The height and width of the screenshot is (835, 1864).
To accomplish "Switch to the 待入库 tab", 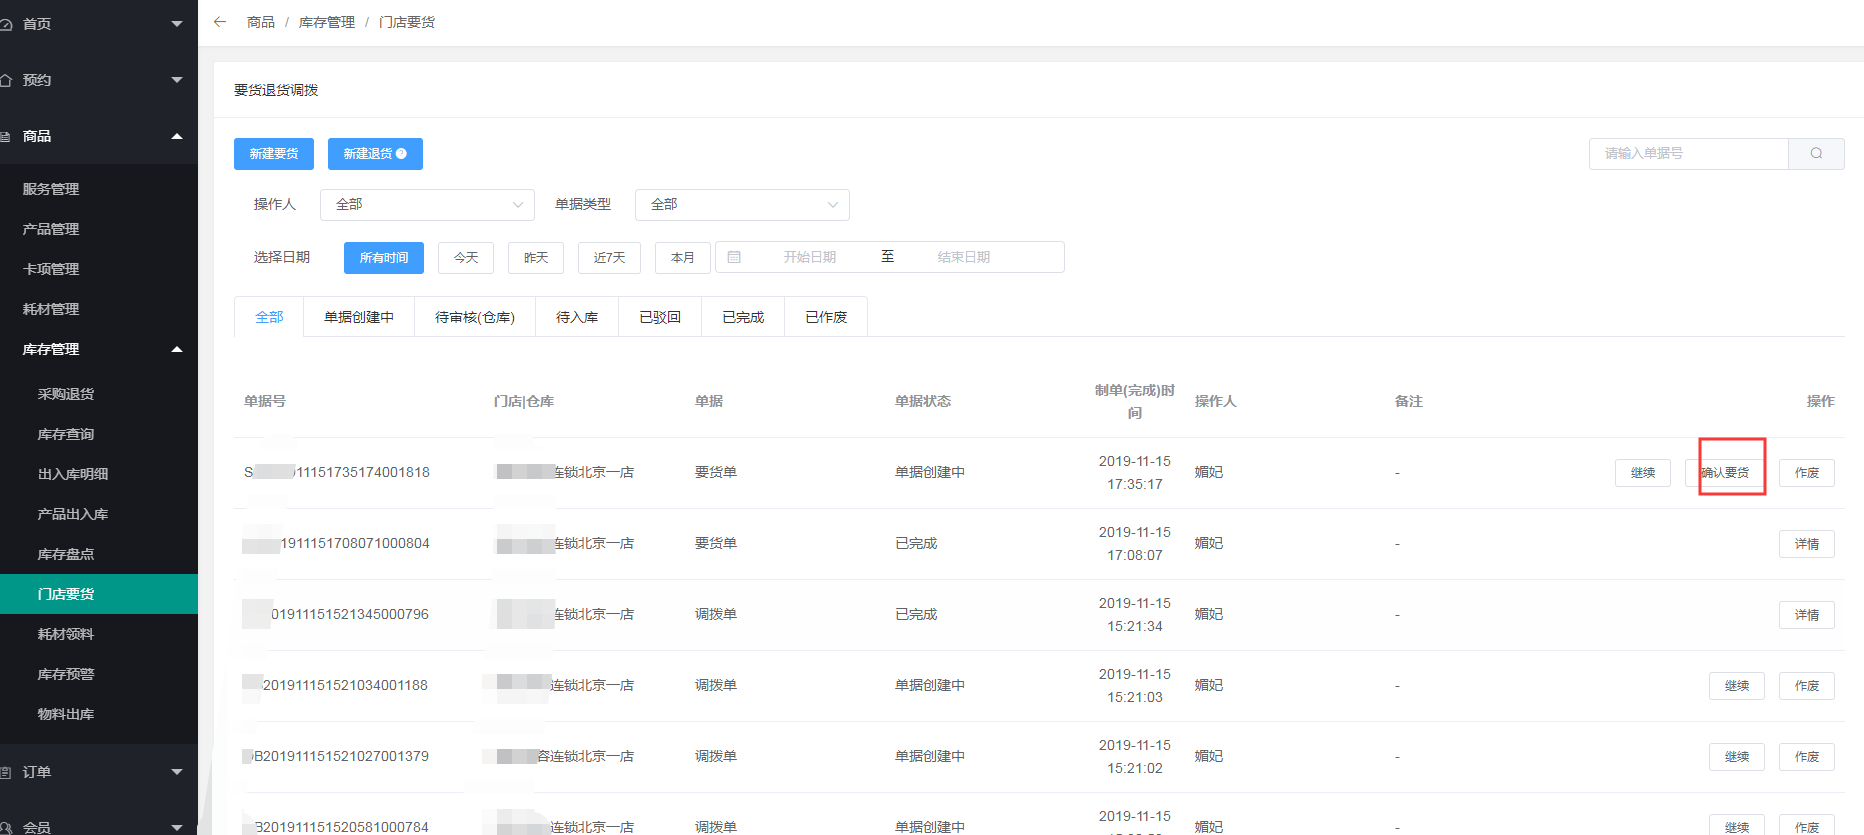I will 577,317.
